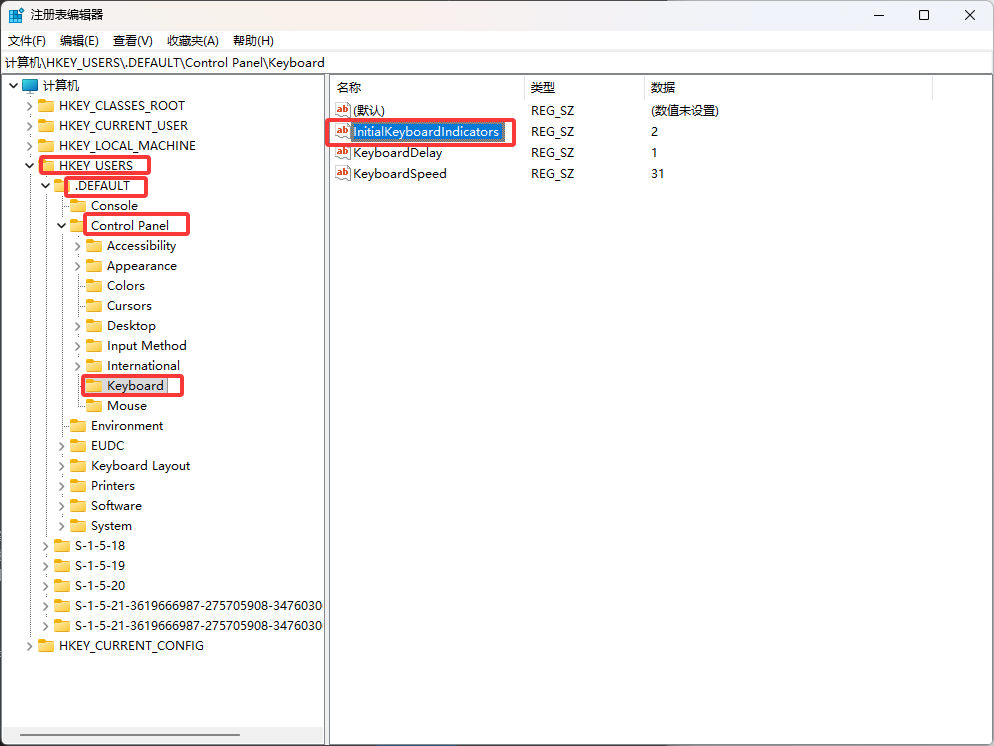The width and height of the screenshot is (994, 746).
Task: Click the KeyboardDelay string value icon
Action: (x=343, y=153)
